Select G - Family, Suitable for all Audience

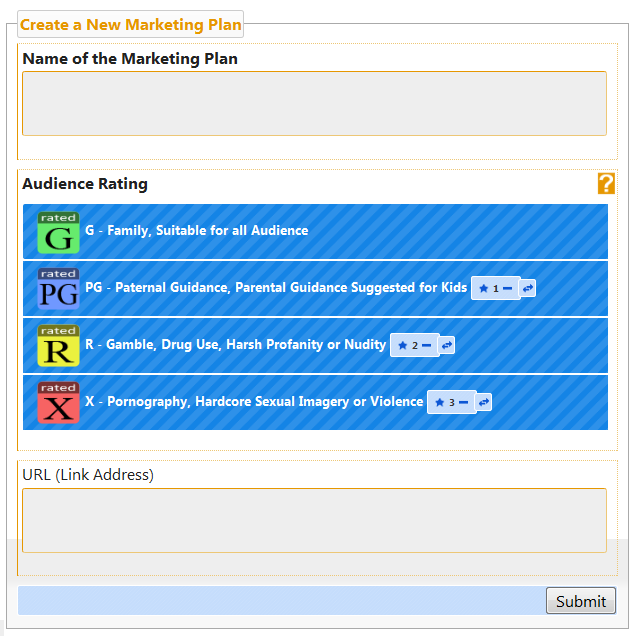pos(315,232)
